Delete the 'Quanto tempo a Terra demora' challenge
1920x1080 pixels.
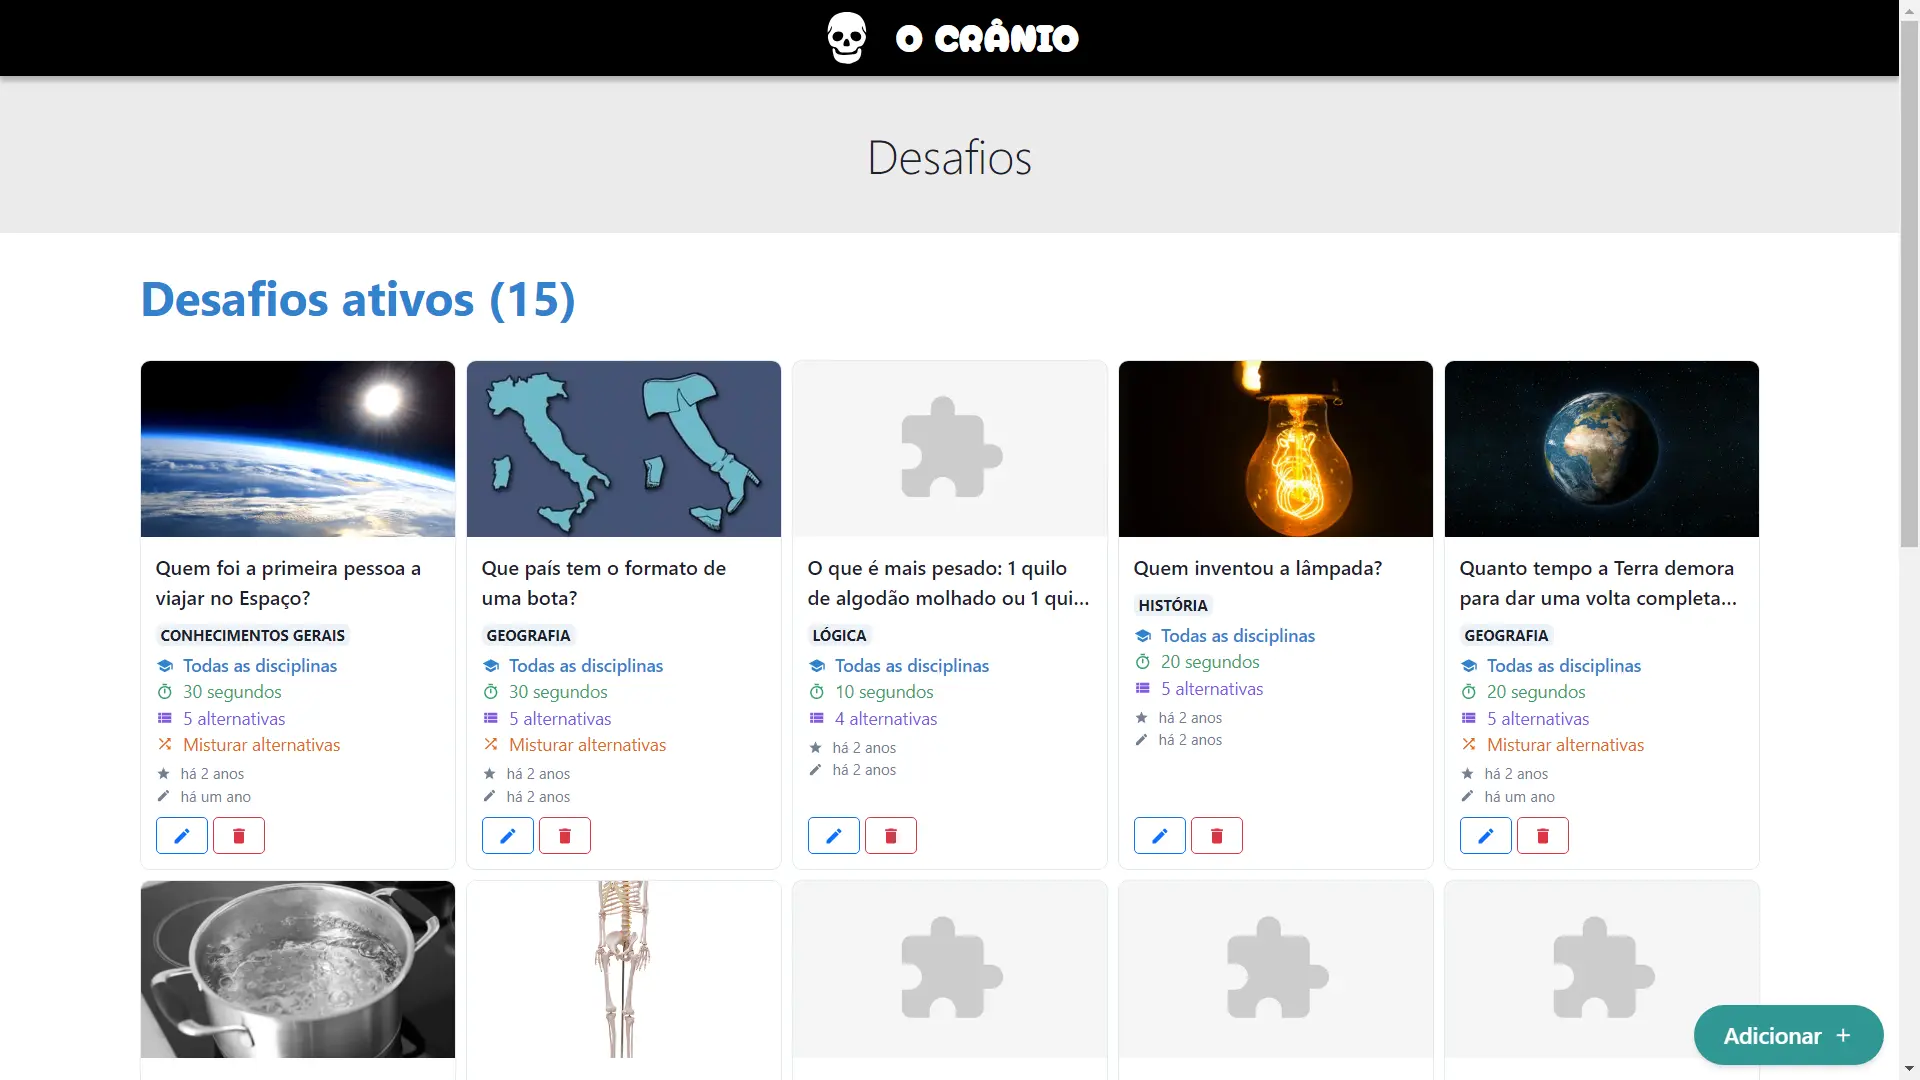(1543, 835)
